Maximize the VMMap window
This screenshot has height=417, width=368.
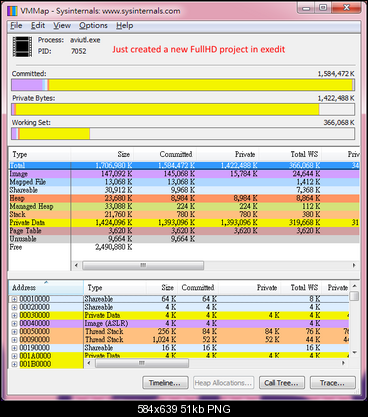click(x=323, y=8)
